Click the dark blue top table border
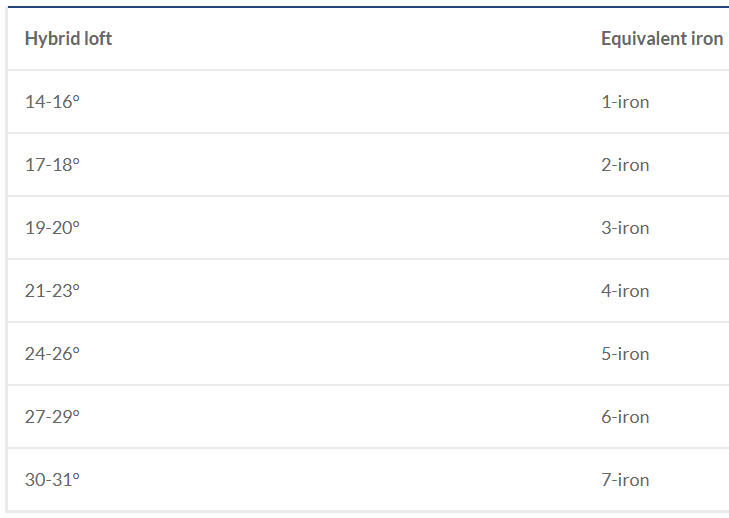Viewport: 729px width, 518px height. click(x=368, y=7)
